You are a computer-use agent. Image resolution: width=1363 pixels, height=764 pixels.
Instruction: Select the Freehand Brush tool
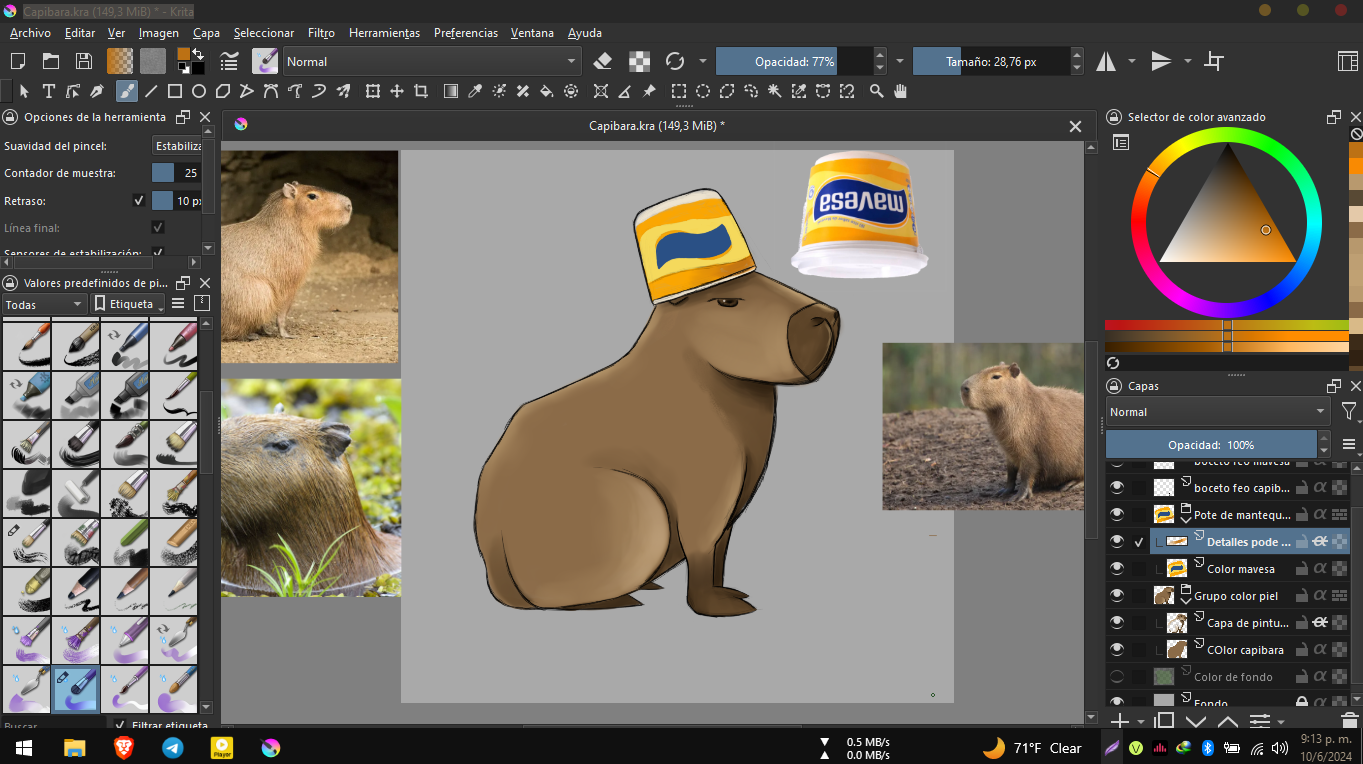tap(127, 91)
